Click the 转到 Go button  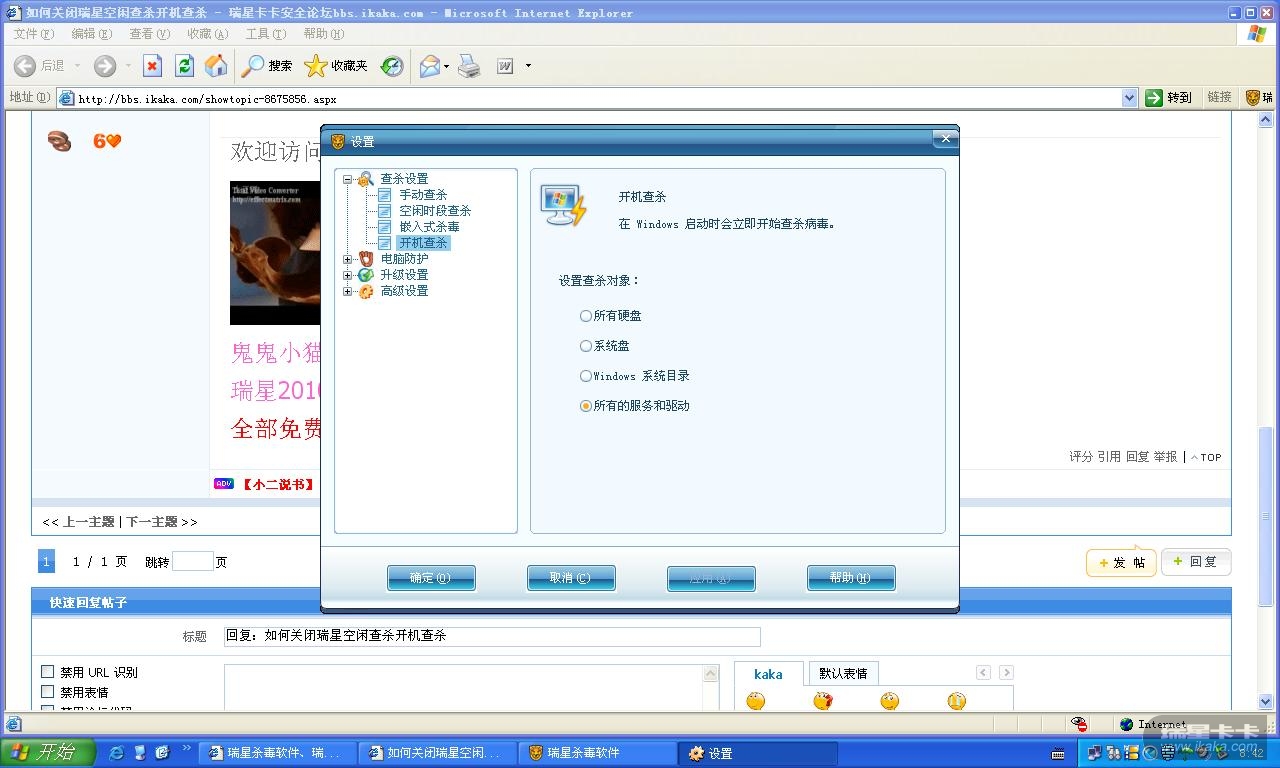click(x=1168, y=97)
